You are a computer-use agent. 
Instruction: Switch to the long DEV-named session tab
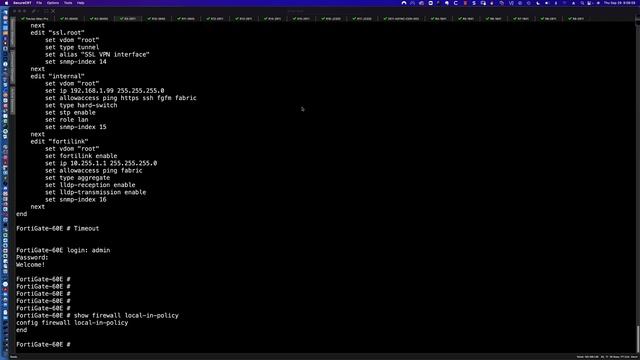click(x=401, y=19)
